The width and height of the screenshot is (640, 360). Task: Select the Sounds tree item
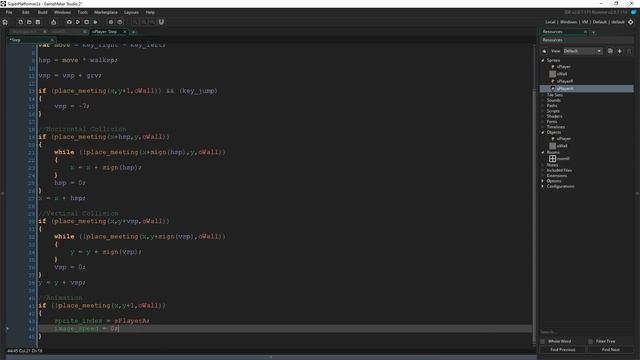coord(553,100)
